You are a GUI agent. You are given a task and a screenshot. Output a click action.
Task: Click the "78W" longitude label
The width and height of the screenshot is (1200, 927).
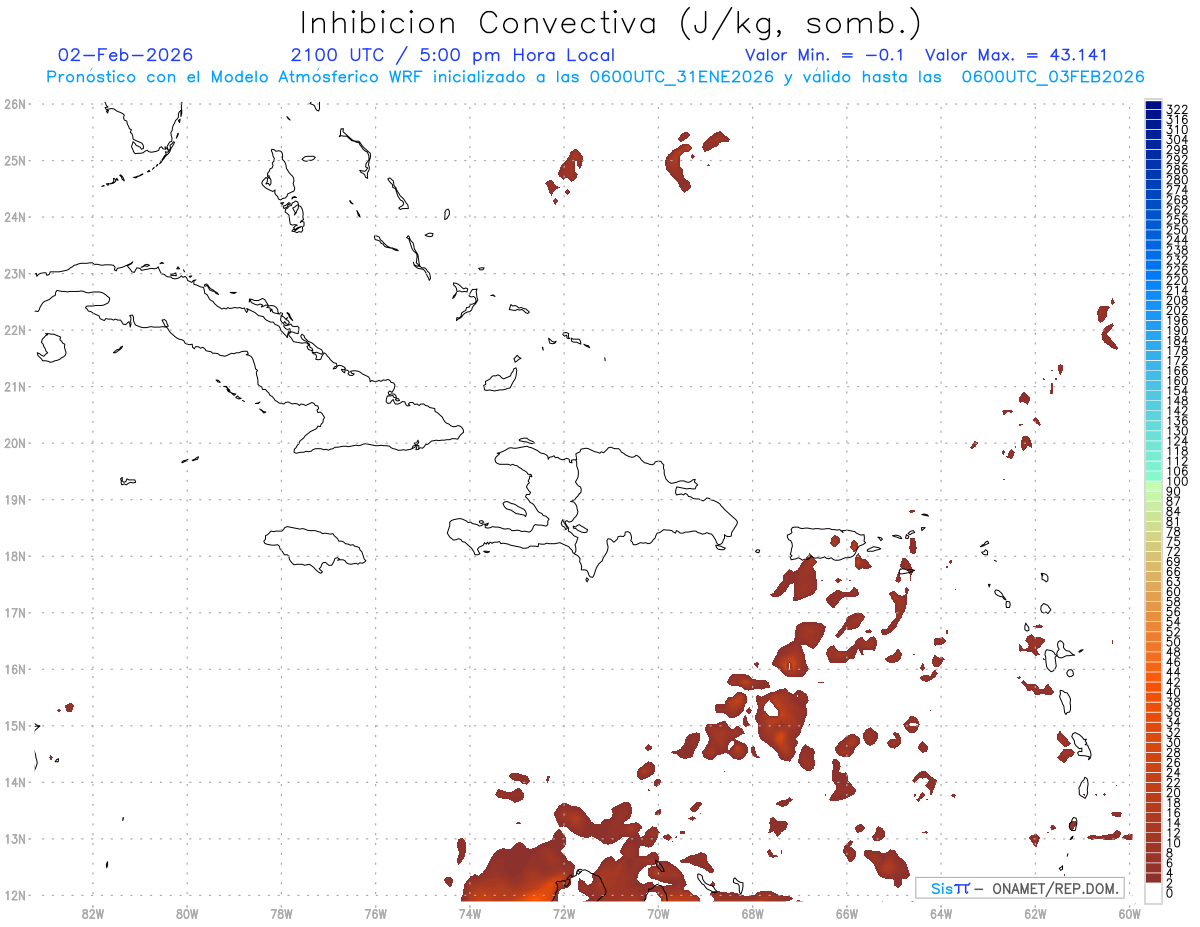point(281,912)
